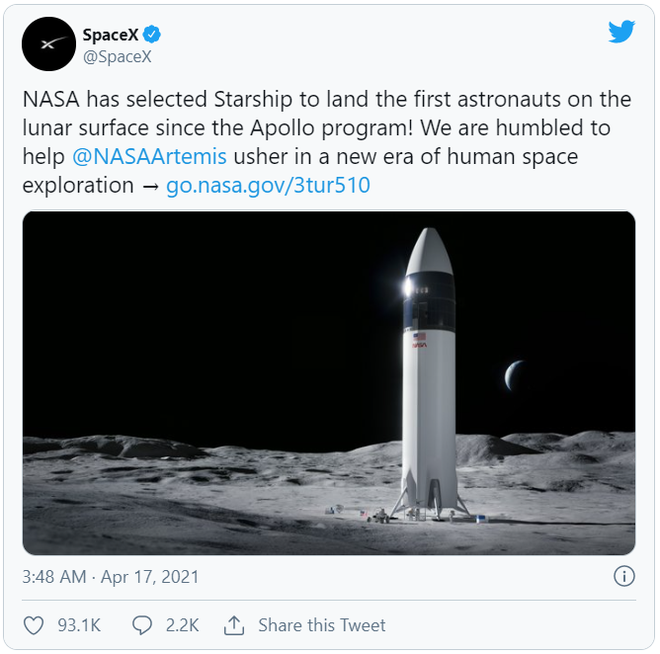The width and height of the screenshot is (660, 654).
Task: Select Share this Tweet
Action: (x=322, y=625)
